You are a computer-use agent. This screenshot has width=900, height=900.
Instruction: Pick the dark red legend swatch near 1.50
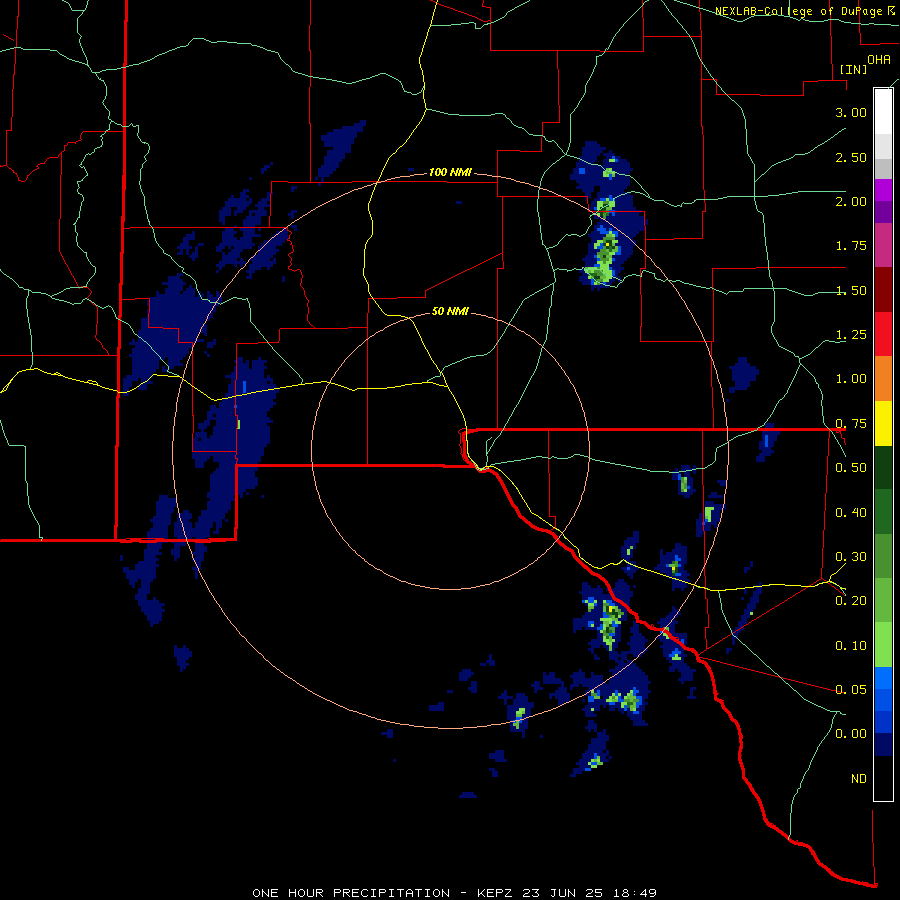pos(883,290)
